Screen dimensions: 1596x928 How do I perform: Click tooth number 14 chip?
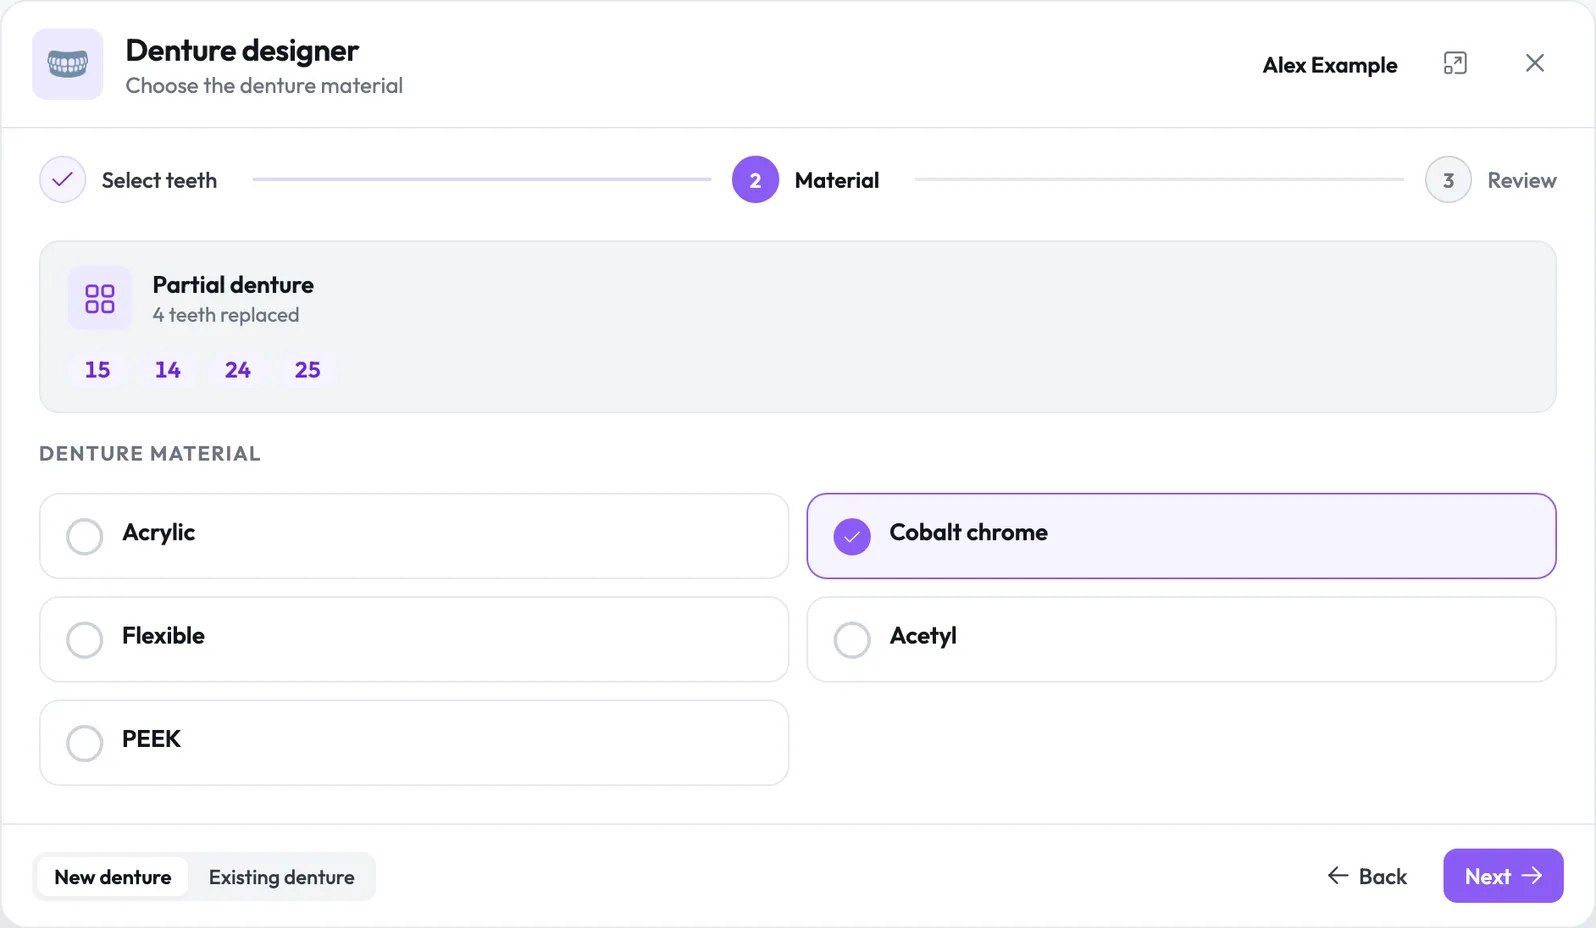pyautogui.click(x=168, y=370)
